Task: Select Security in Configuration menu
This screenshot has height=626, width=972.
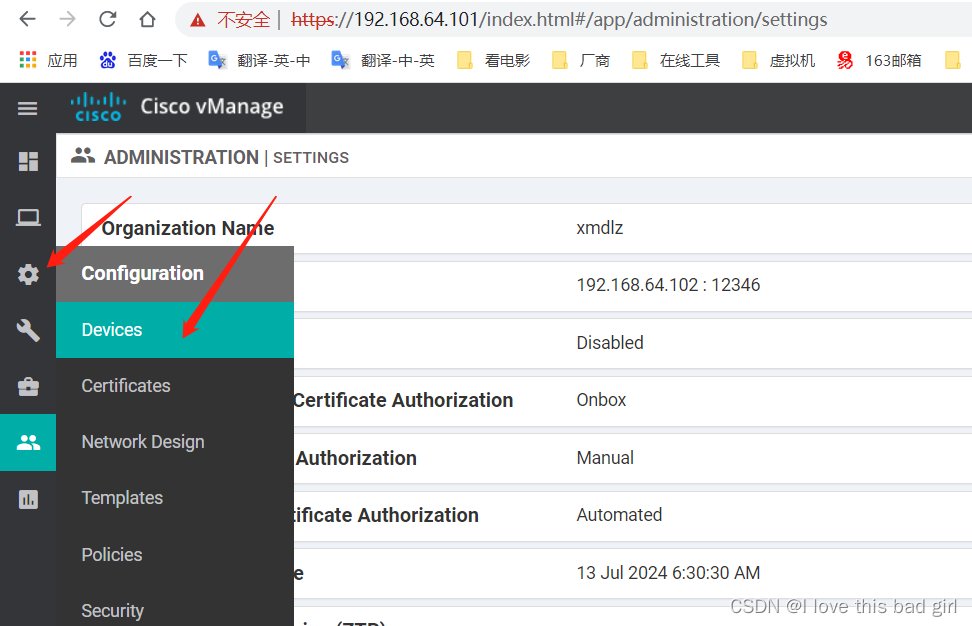Action: click(175, 611)
